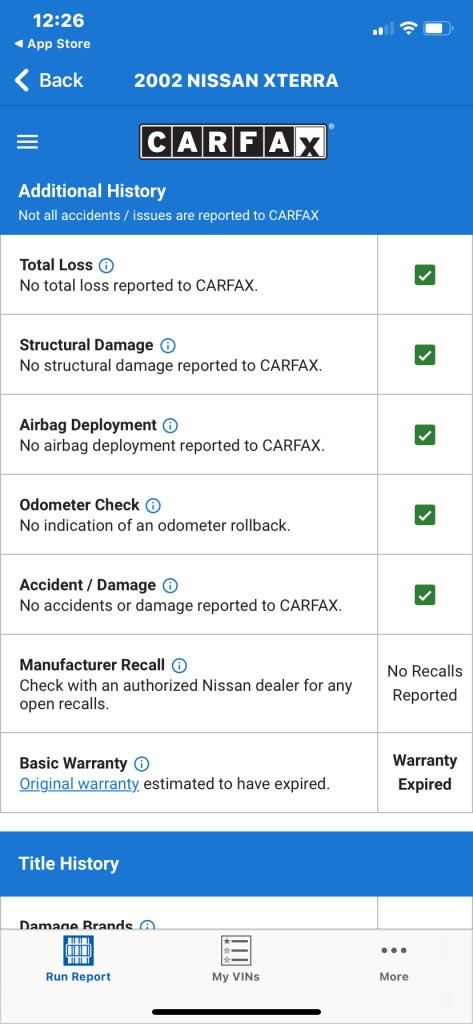Open the hamburger menu icon
473x1024 pixels.
(27, 142)
